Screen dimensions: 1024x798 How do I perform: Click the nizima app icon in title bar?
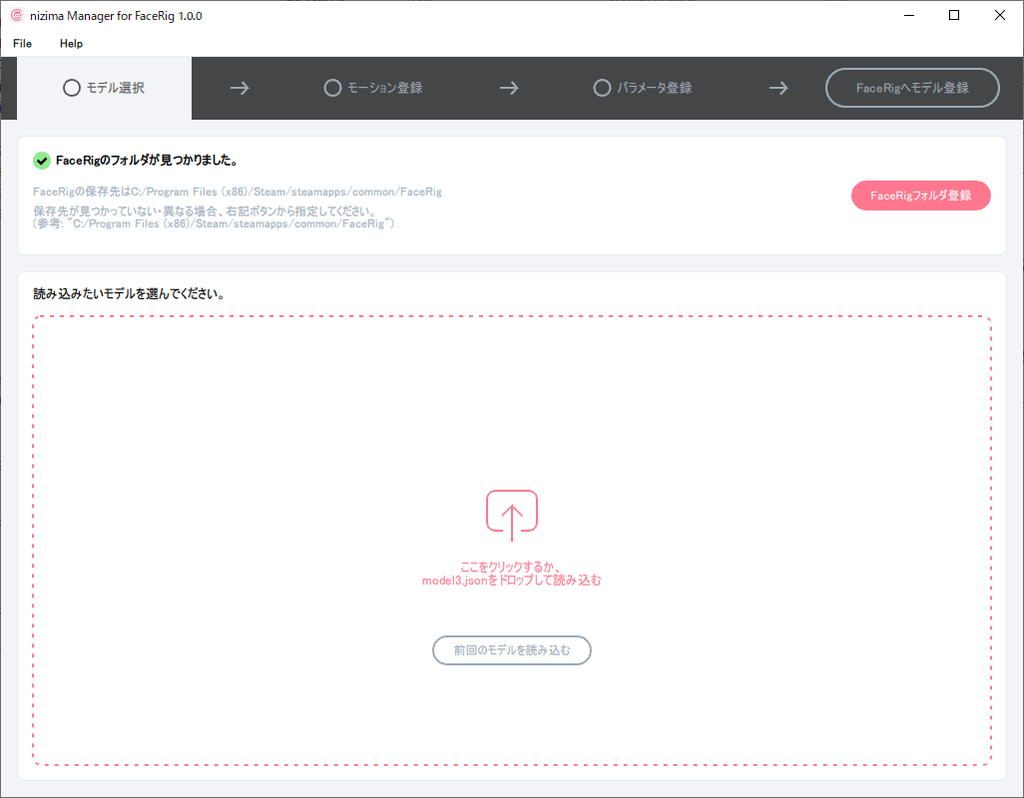point(16,16)
